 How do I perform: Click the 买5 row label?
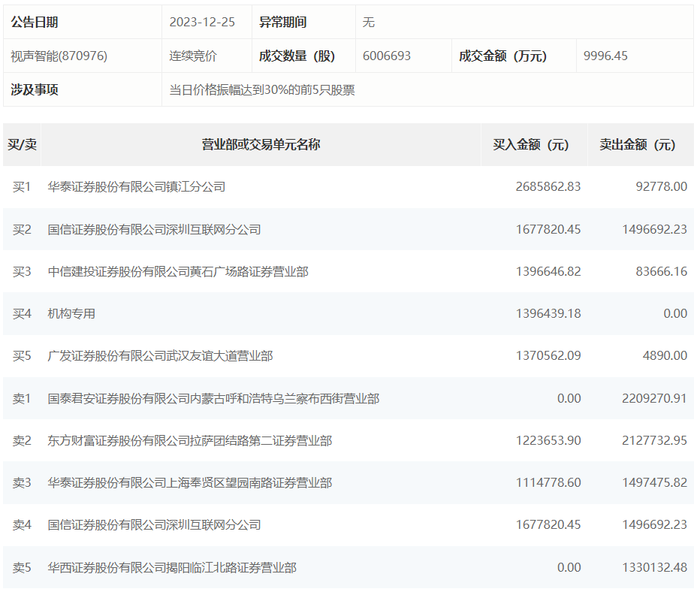pyautogui.click(x=21, y=356)
